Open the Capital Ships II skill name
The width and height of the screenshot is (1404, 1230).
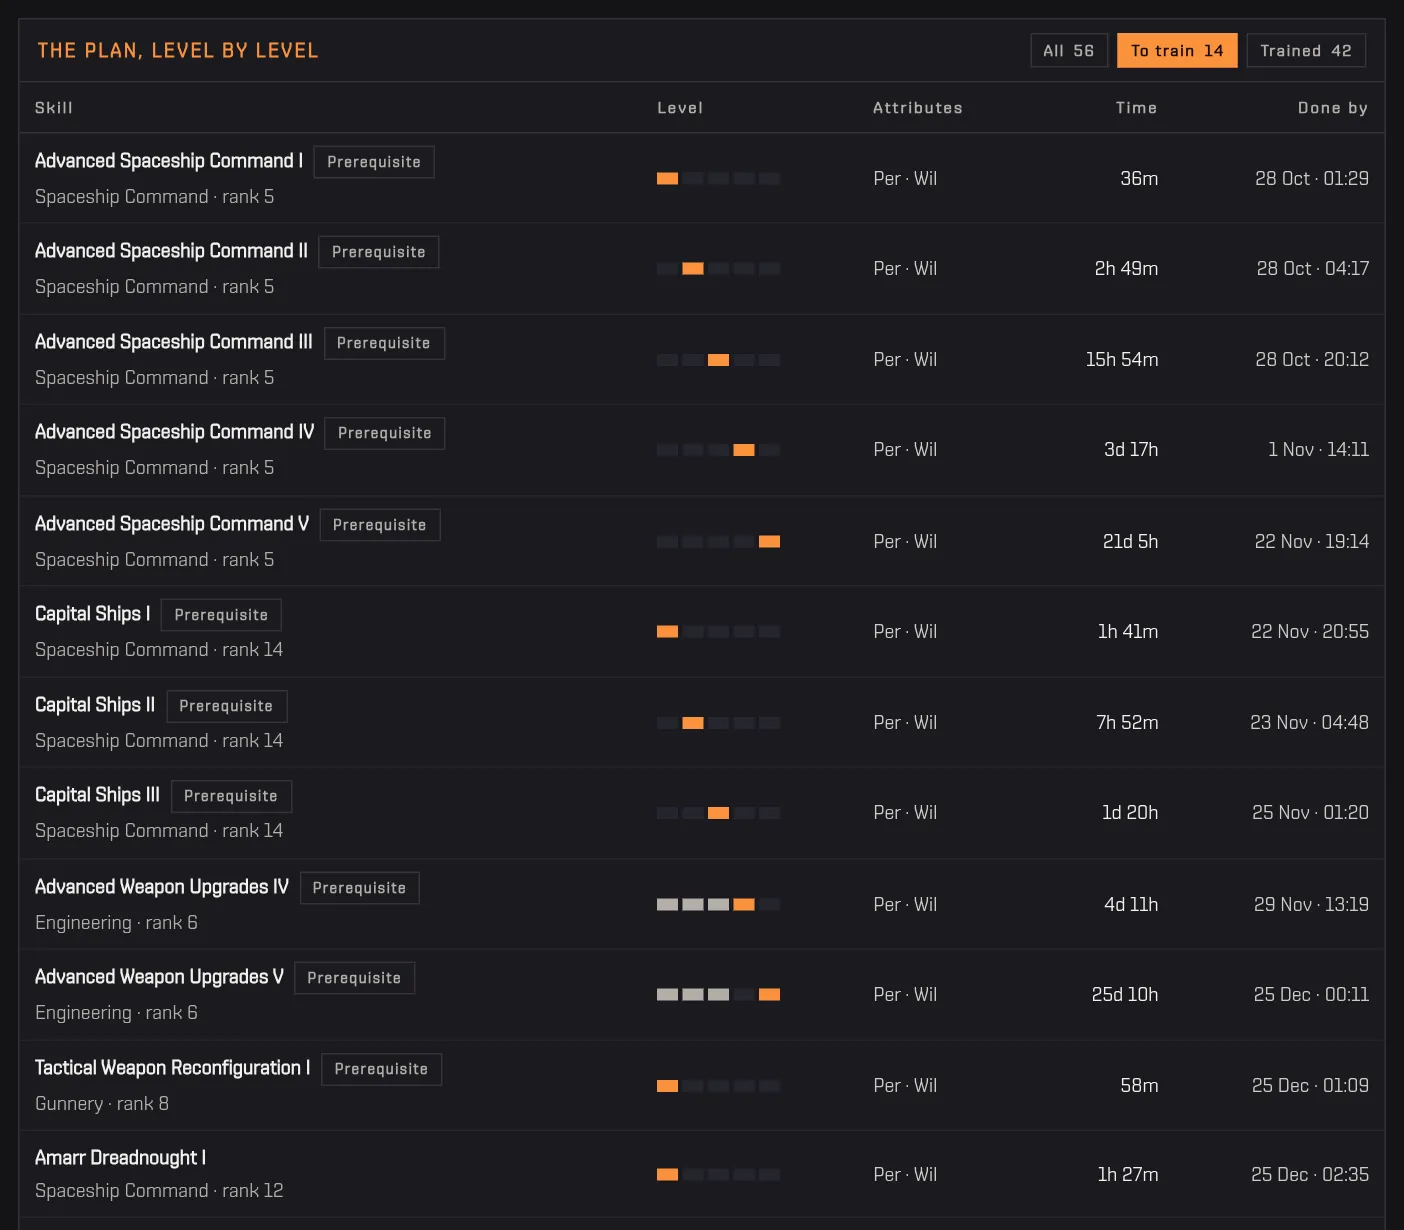tap(95, 705)
